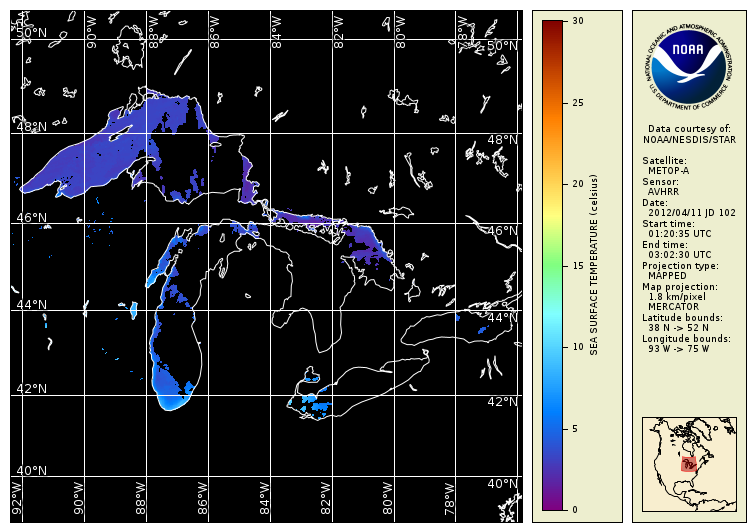The width and height of the screenshot is (756, 532).
Task: Click the 50°N label on map's right edge
Action: click(x=502, y=46)
